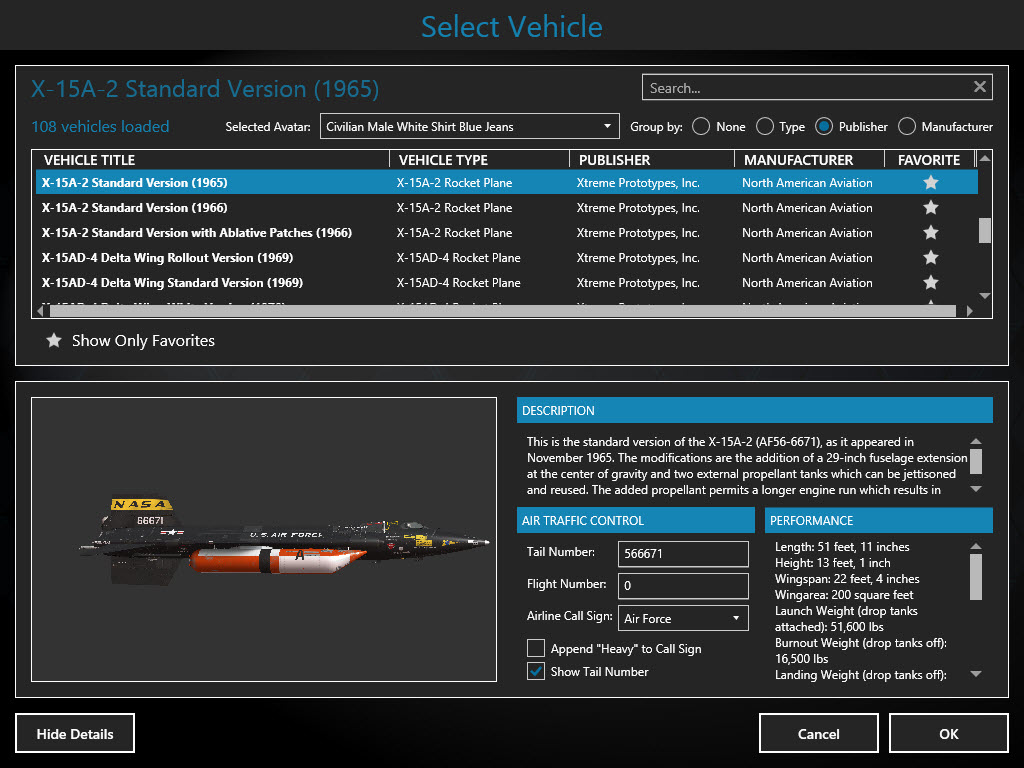Select Group by Manufacturer radio button
The image size is (1024, 768).
[906, 127]
